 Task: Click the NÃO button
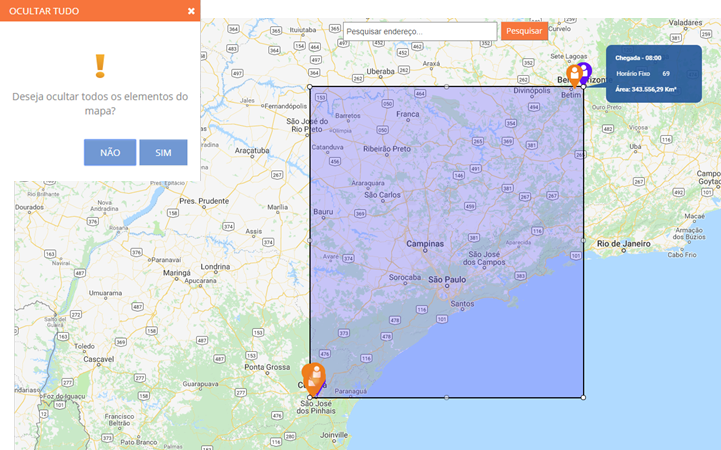tap(110, 152)
